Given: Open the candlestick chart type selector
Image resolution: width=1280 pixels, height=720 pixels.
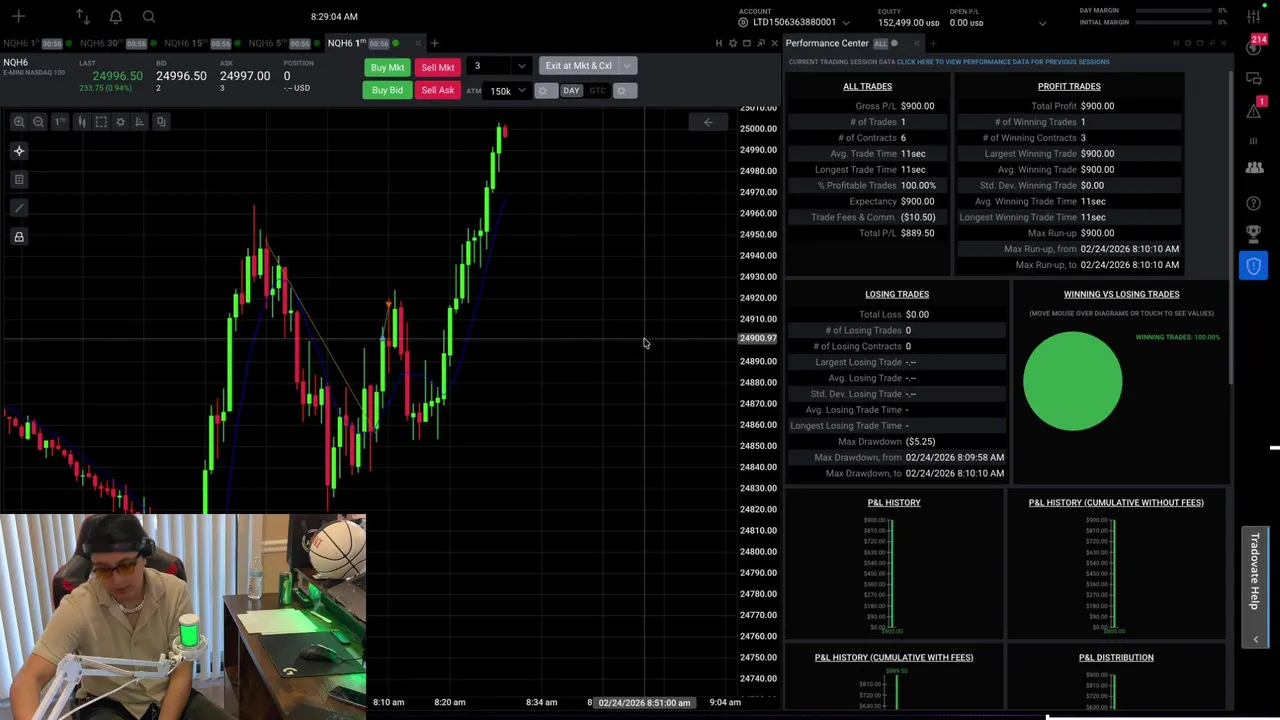Looking at the screenshot, I should (x=82, y=122).
